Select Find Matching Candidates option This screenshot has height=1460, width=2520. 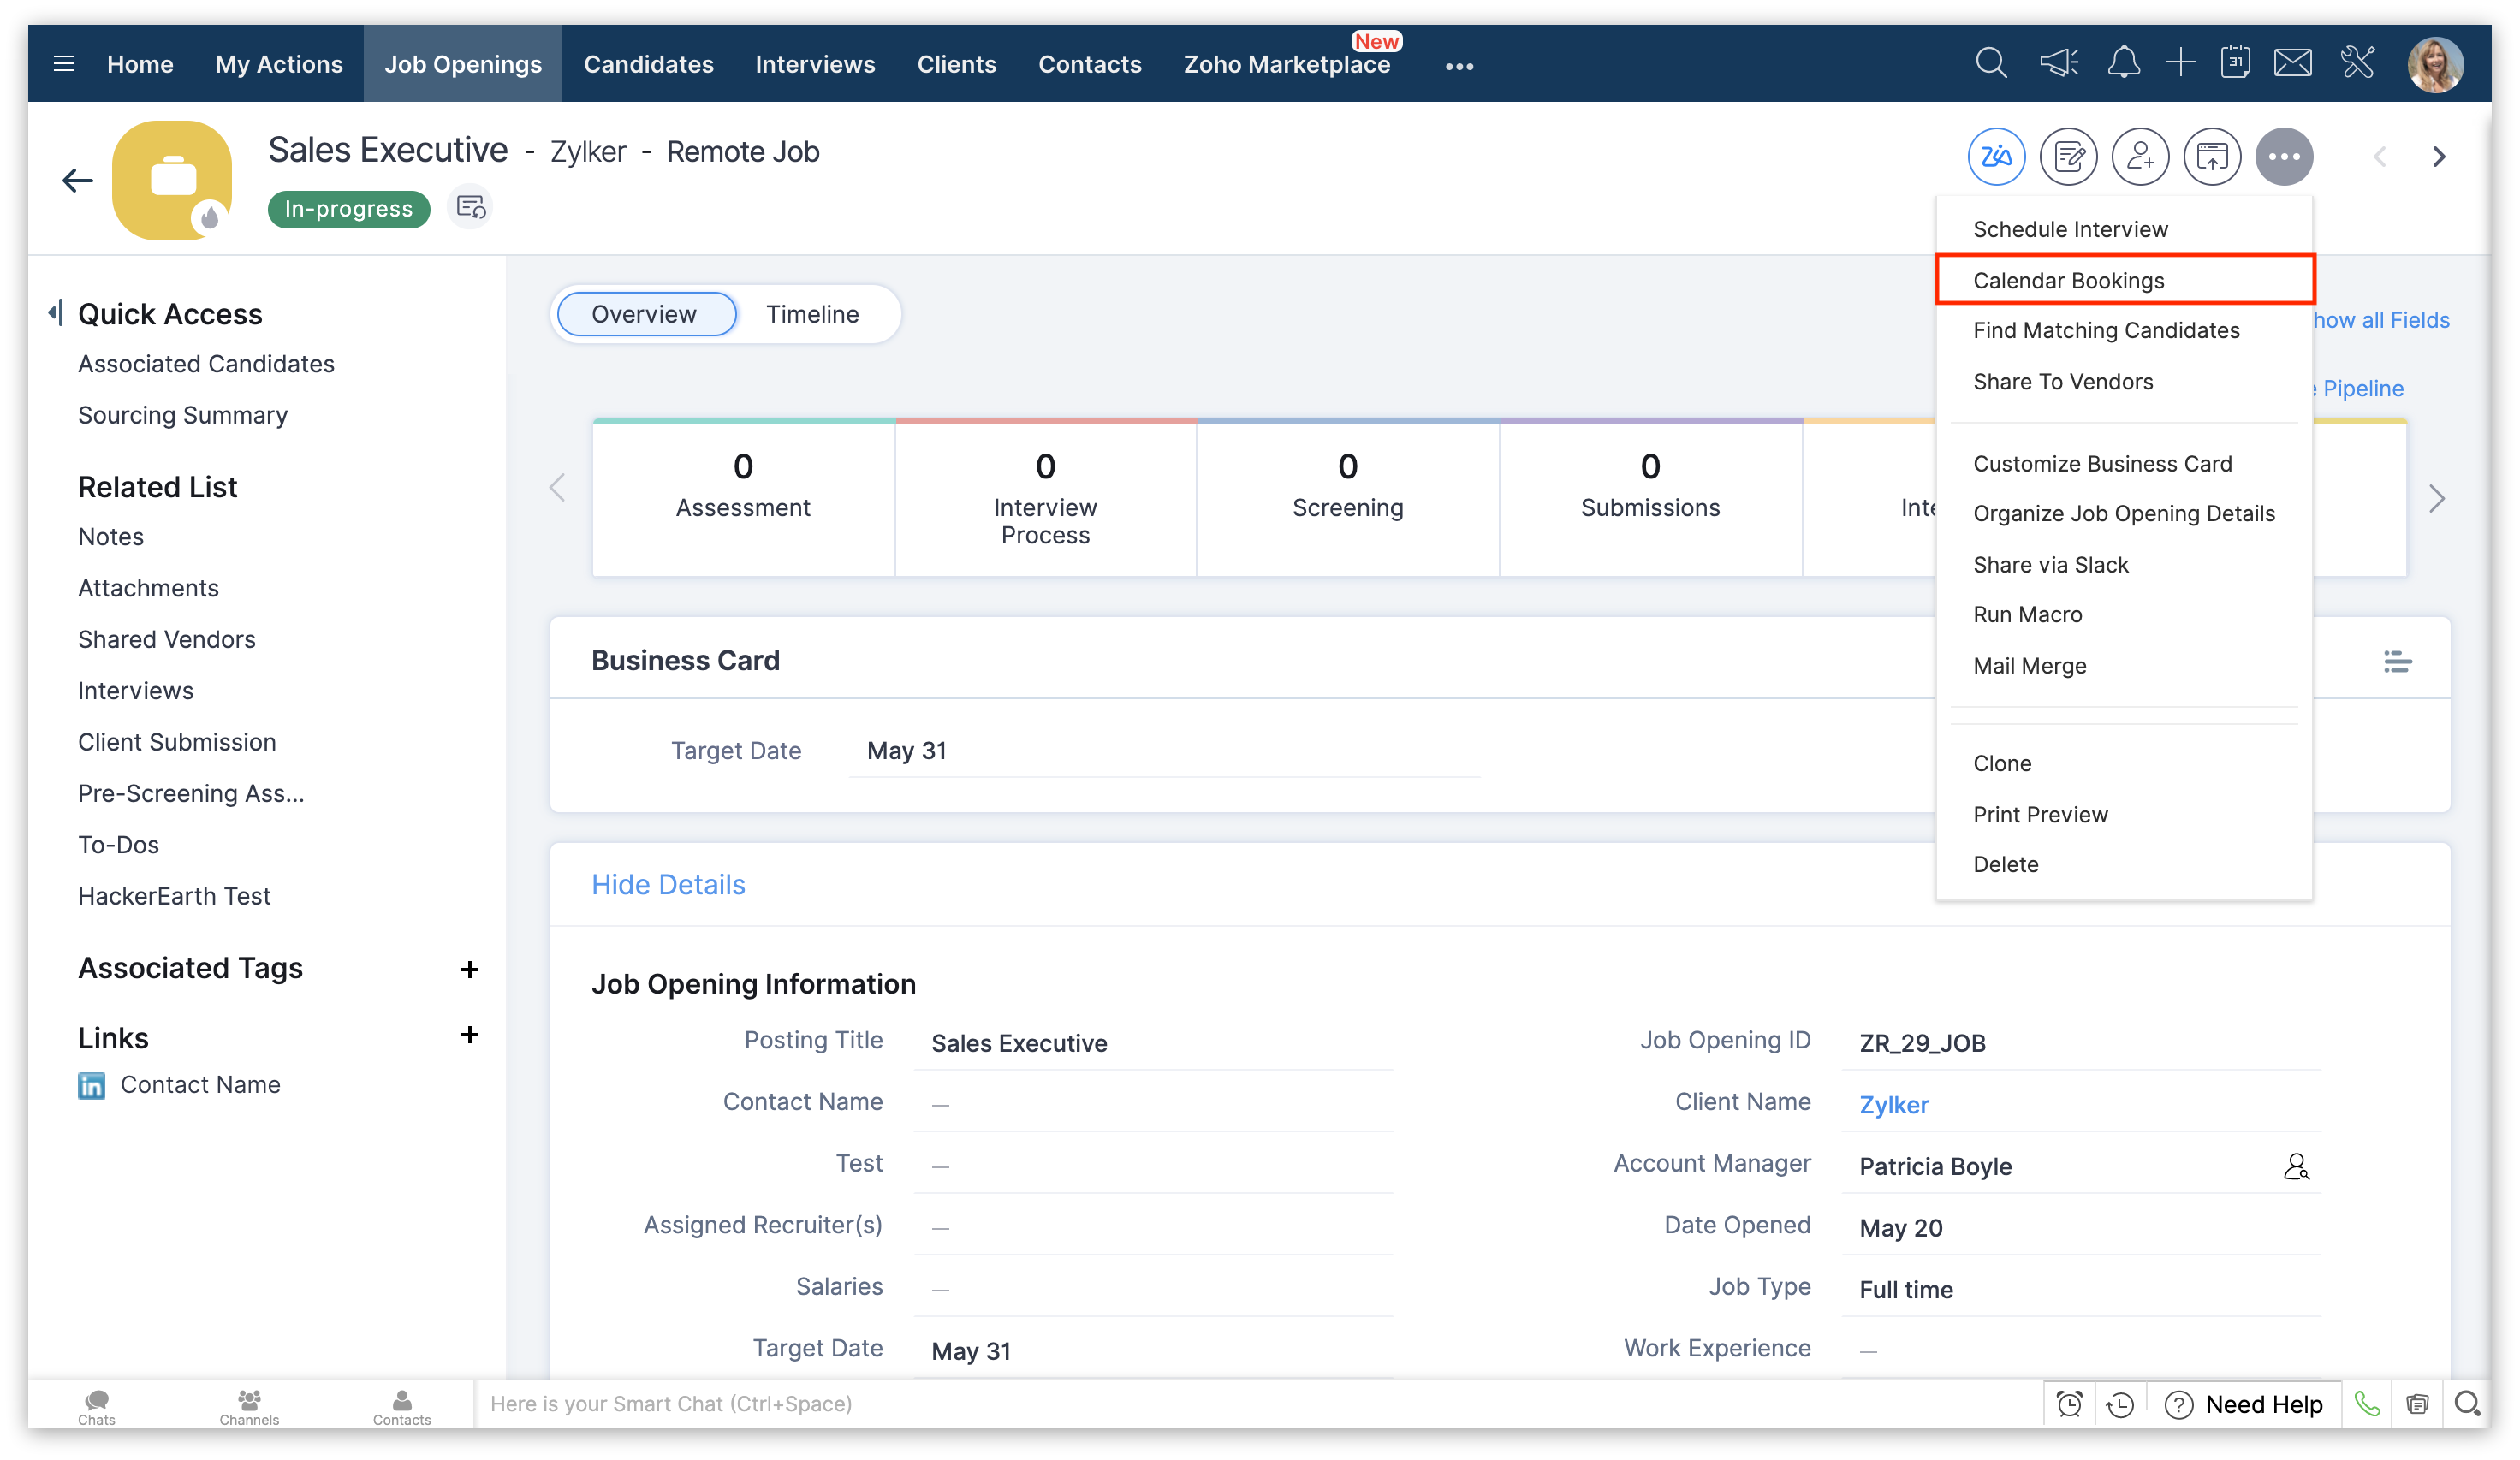(2125, 331)
